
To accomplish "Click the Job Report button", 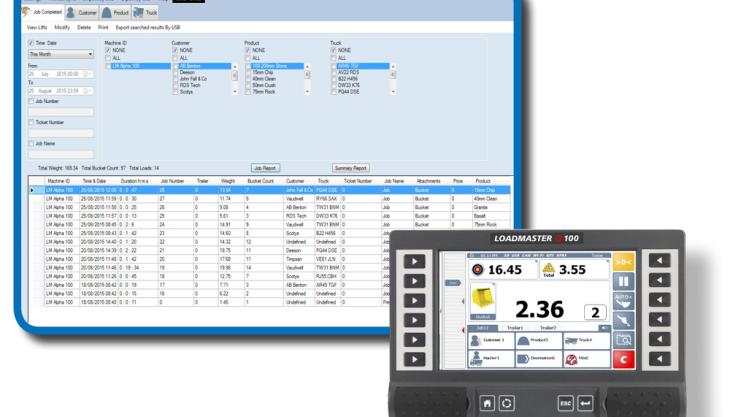I will [265, 168].
